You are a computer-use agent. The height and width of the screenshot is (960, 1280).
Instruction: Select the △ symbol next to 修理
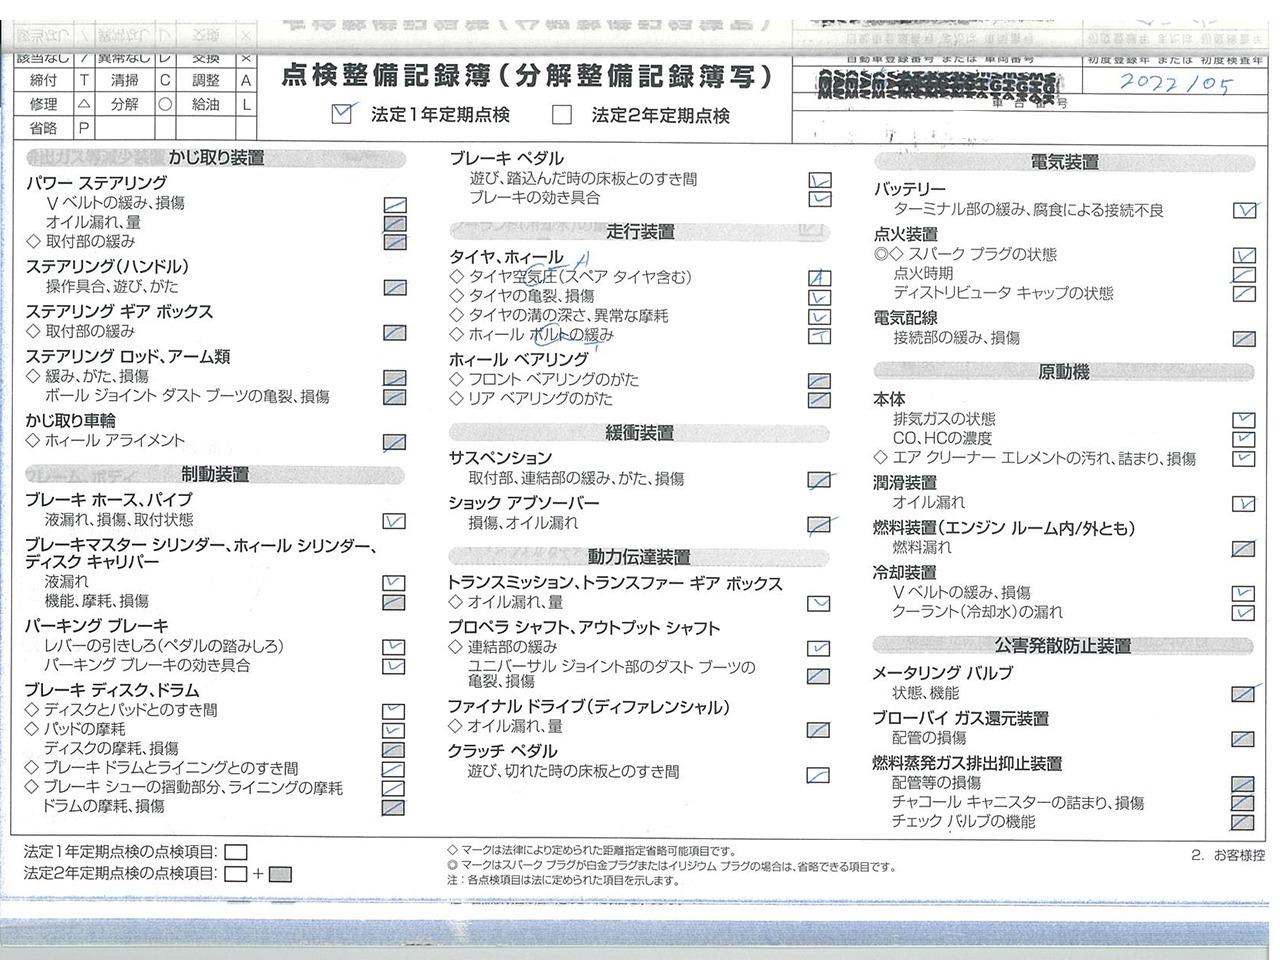pyautogui.click(x=84, y=104)
